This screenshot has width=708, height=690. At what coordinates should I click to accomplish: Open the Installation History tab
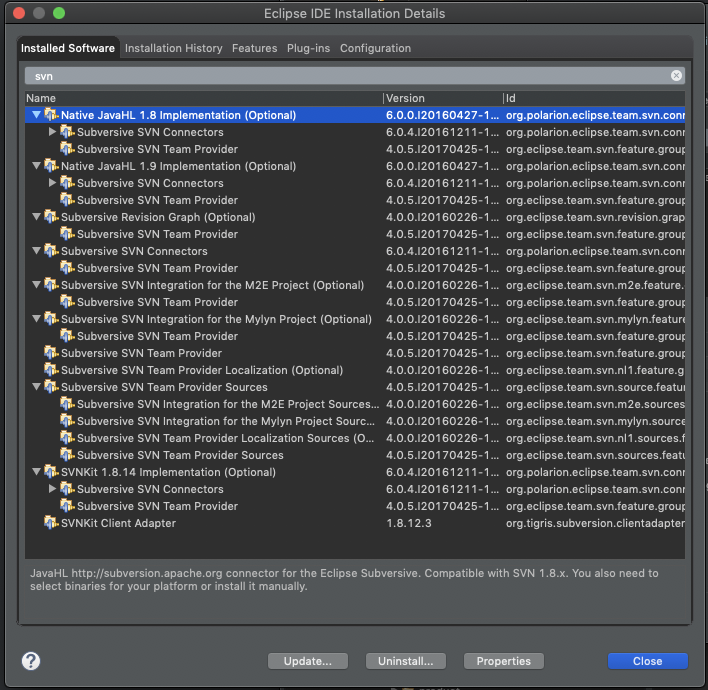point(174,48)
